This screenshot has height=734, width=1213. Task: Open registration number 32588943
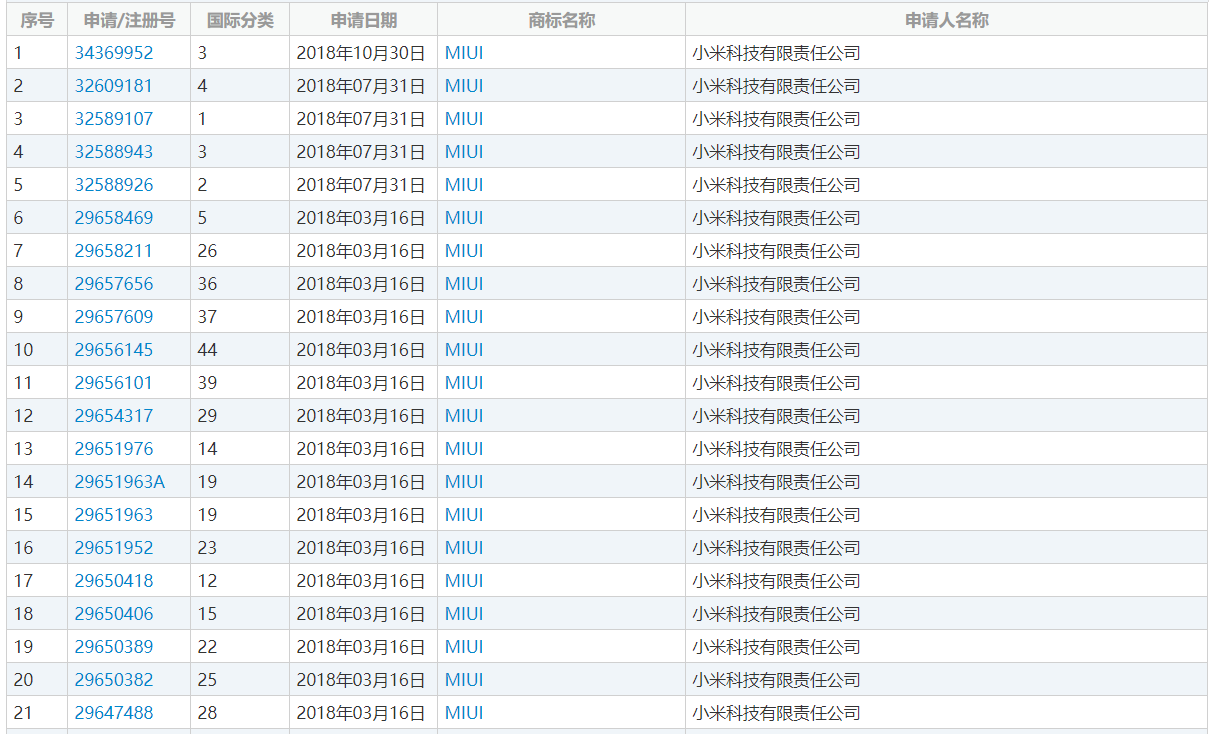pos(114,152)
